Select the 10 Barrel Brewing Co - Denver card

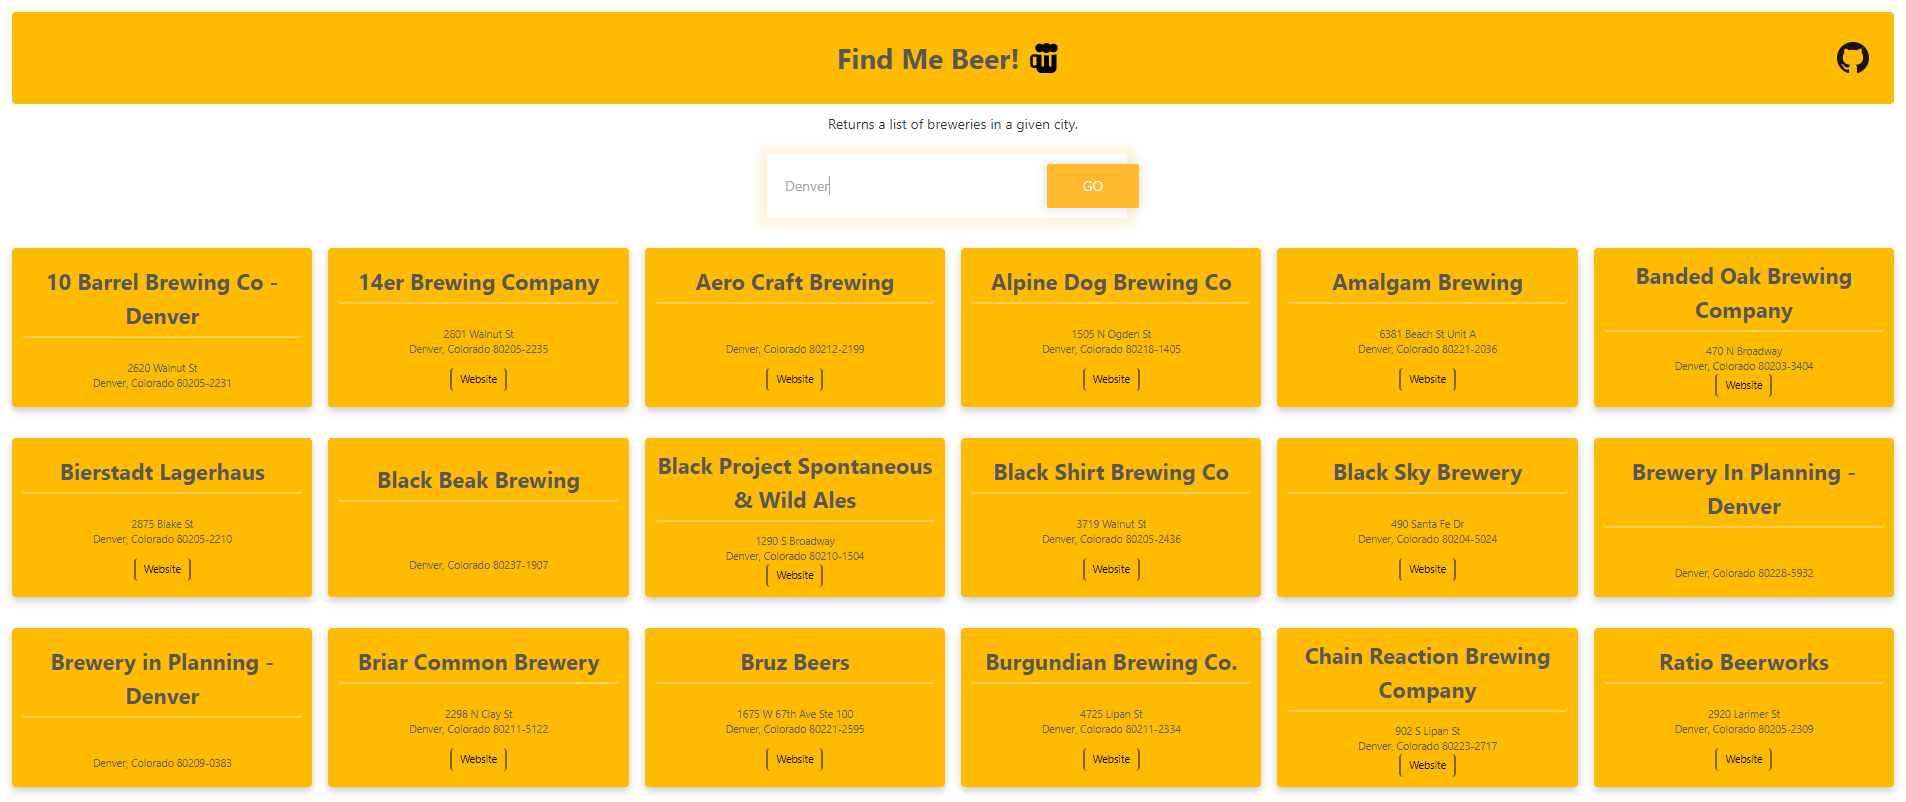coord(161,328)
